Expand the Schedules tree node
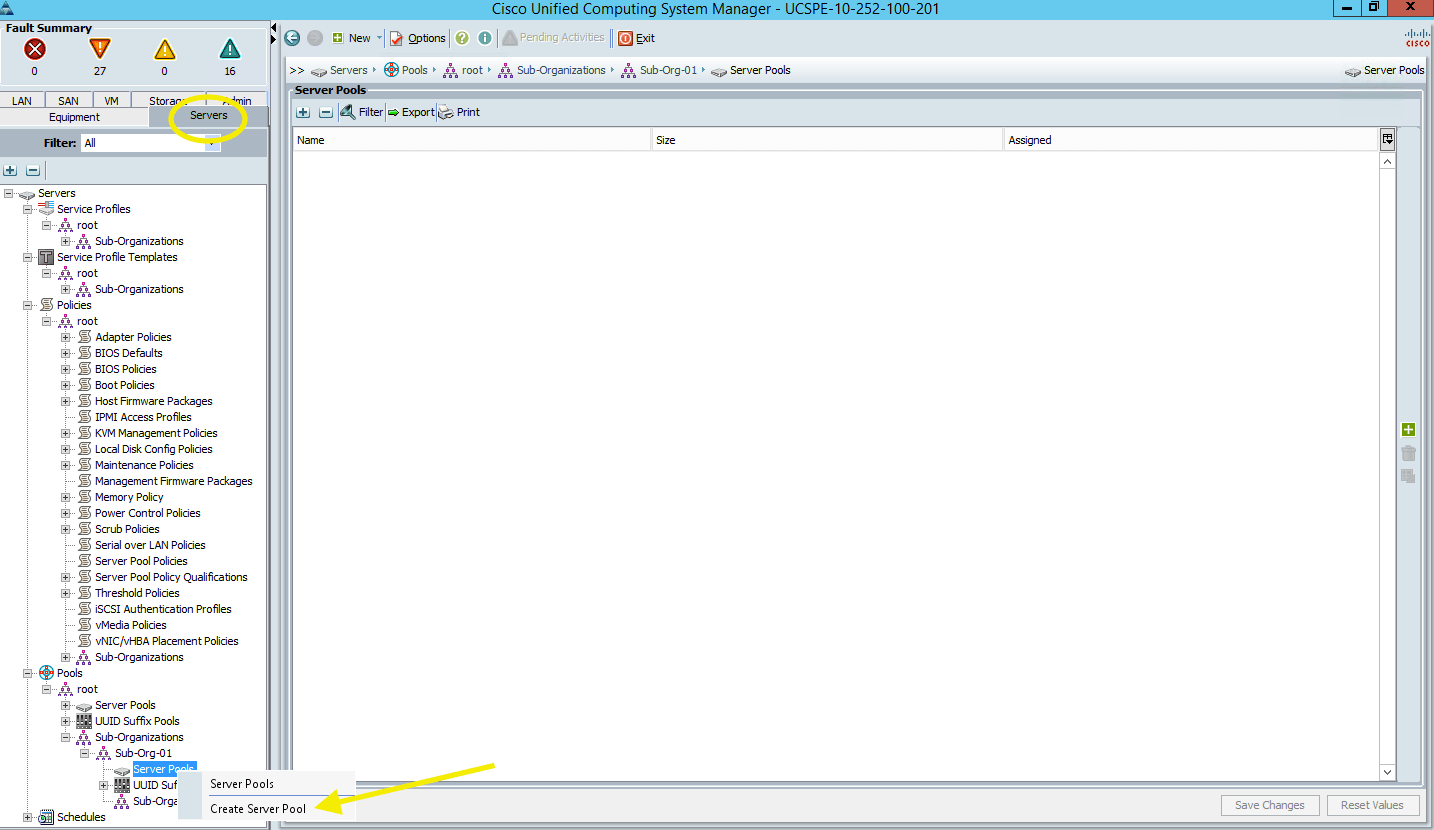Viewport: 1434px width, 830px height. (28, 817)
